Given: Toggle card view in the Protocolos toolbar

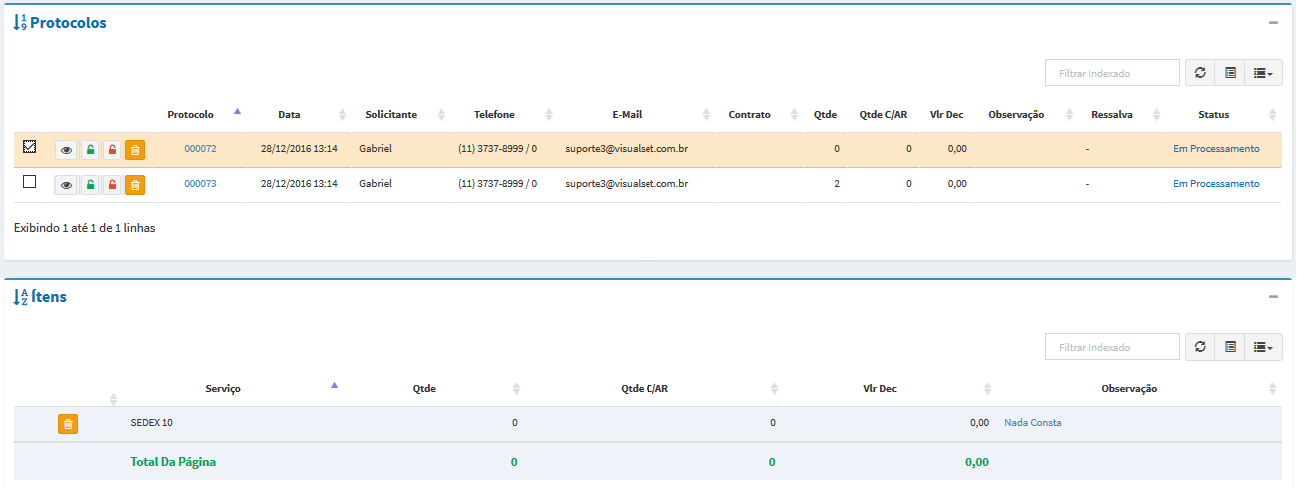Looking at the screenshot, I should tap(1230, 73).
